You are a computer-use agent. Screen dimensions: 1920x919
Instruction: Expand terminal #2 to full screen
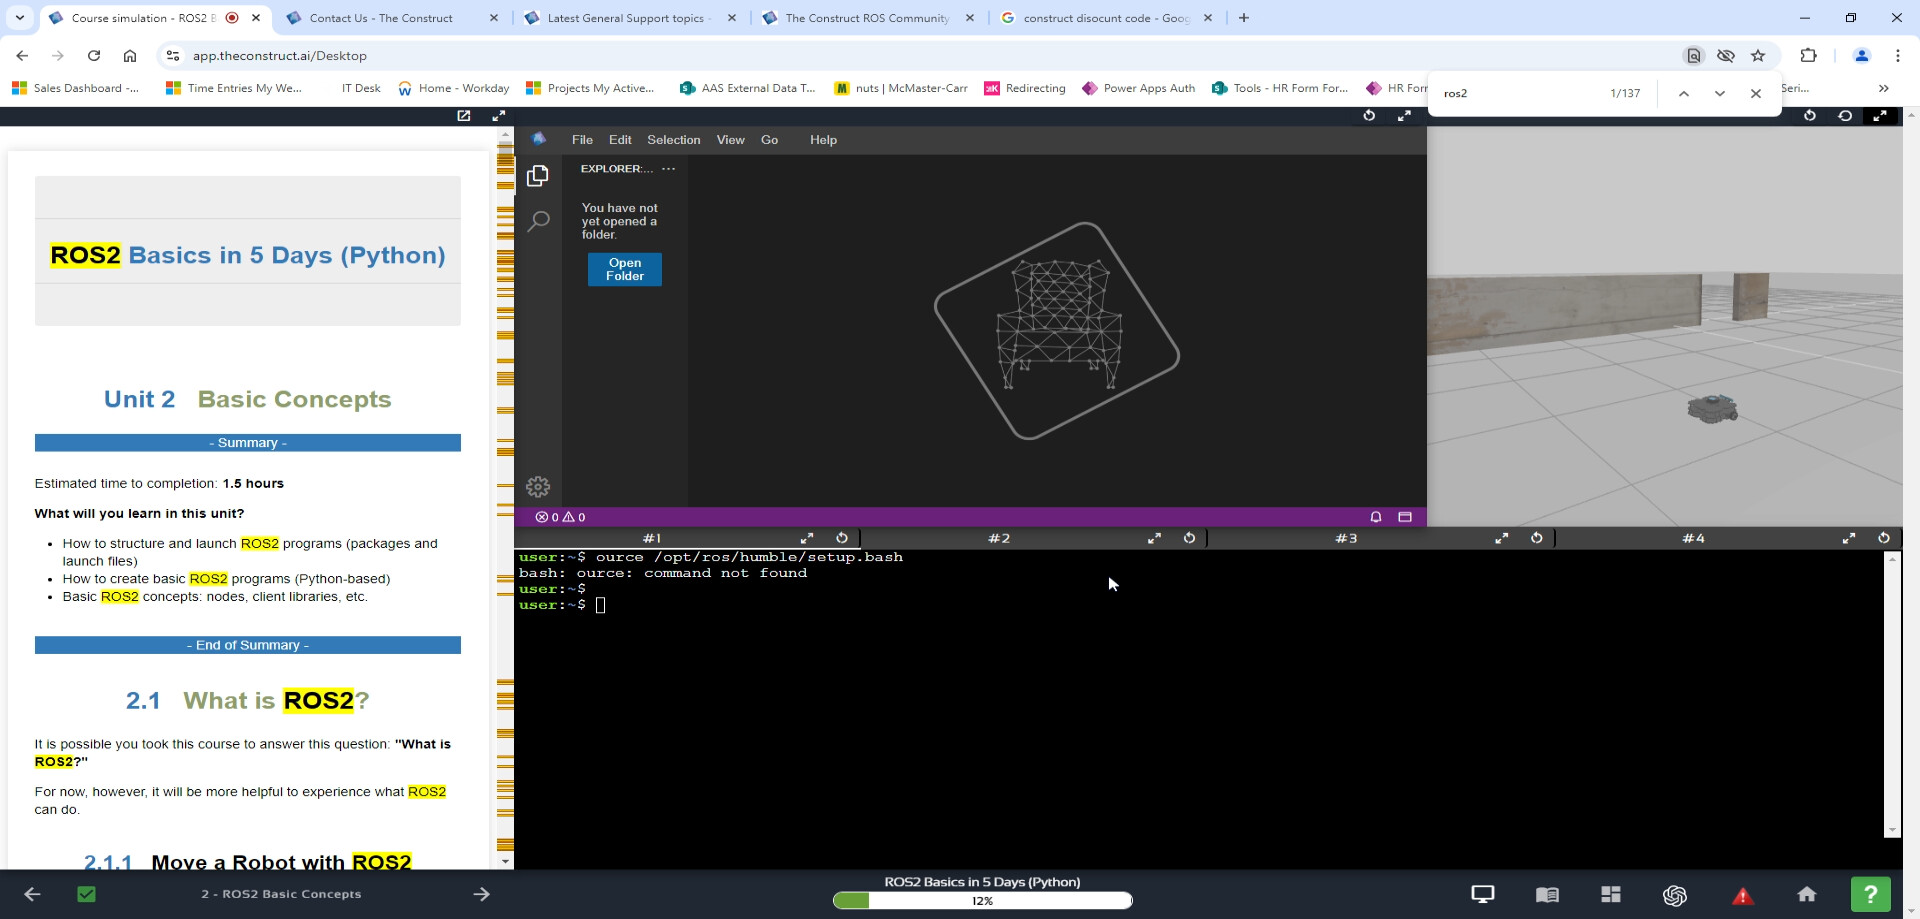tap(1154, 538)
